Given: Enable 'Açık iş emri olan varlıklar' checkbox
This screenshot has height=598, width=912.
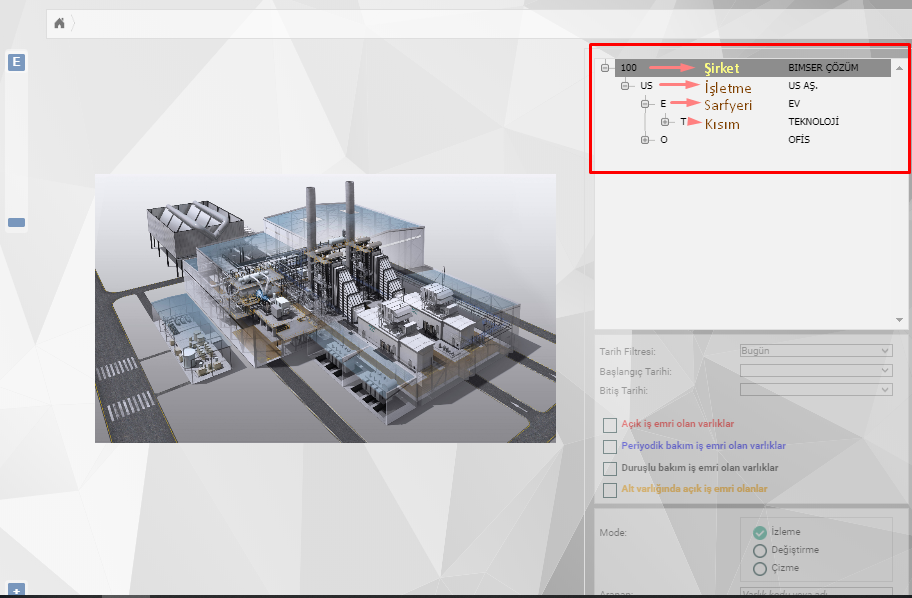Looking at the screenshot, I should click(610, 425).
